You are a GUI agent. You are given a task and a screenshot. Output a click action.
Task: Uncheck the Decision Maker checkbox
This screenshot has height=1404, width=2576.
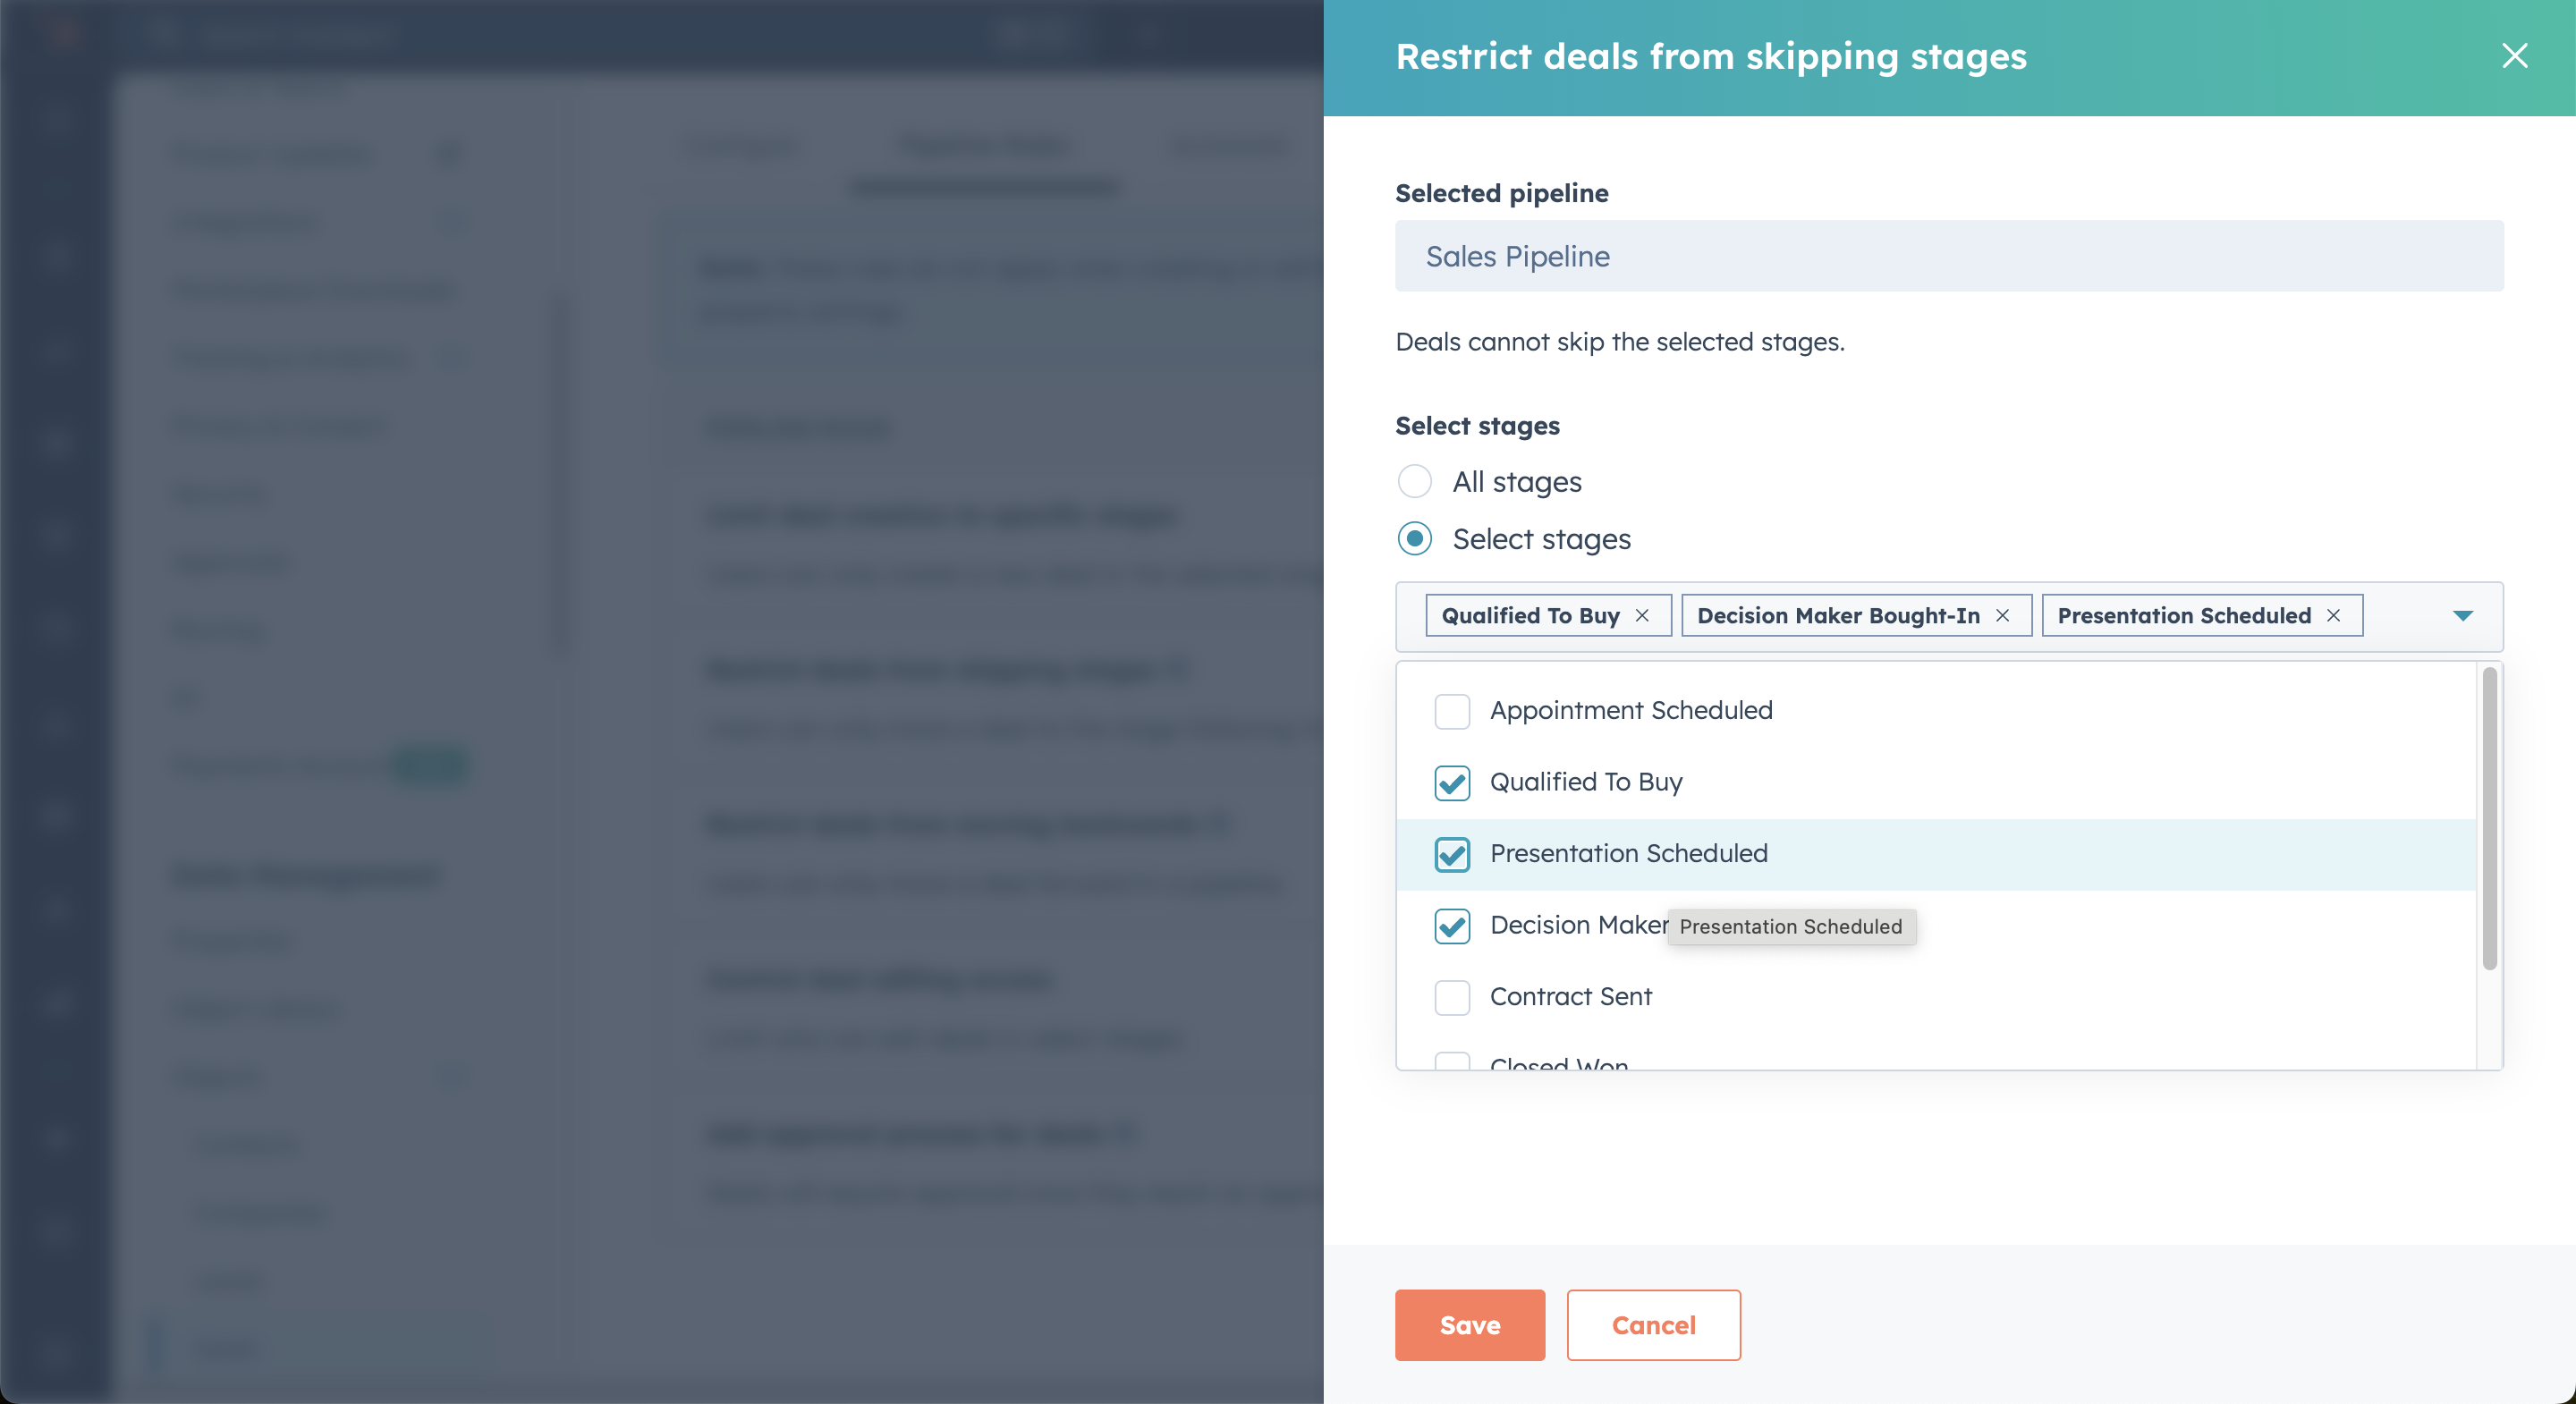(x=1451, y=926)
